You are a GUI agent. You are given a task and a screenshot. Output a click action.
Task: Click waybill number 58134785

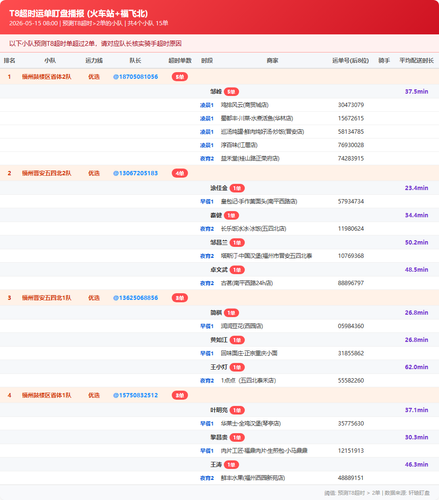(351, 132)
